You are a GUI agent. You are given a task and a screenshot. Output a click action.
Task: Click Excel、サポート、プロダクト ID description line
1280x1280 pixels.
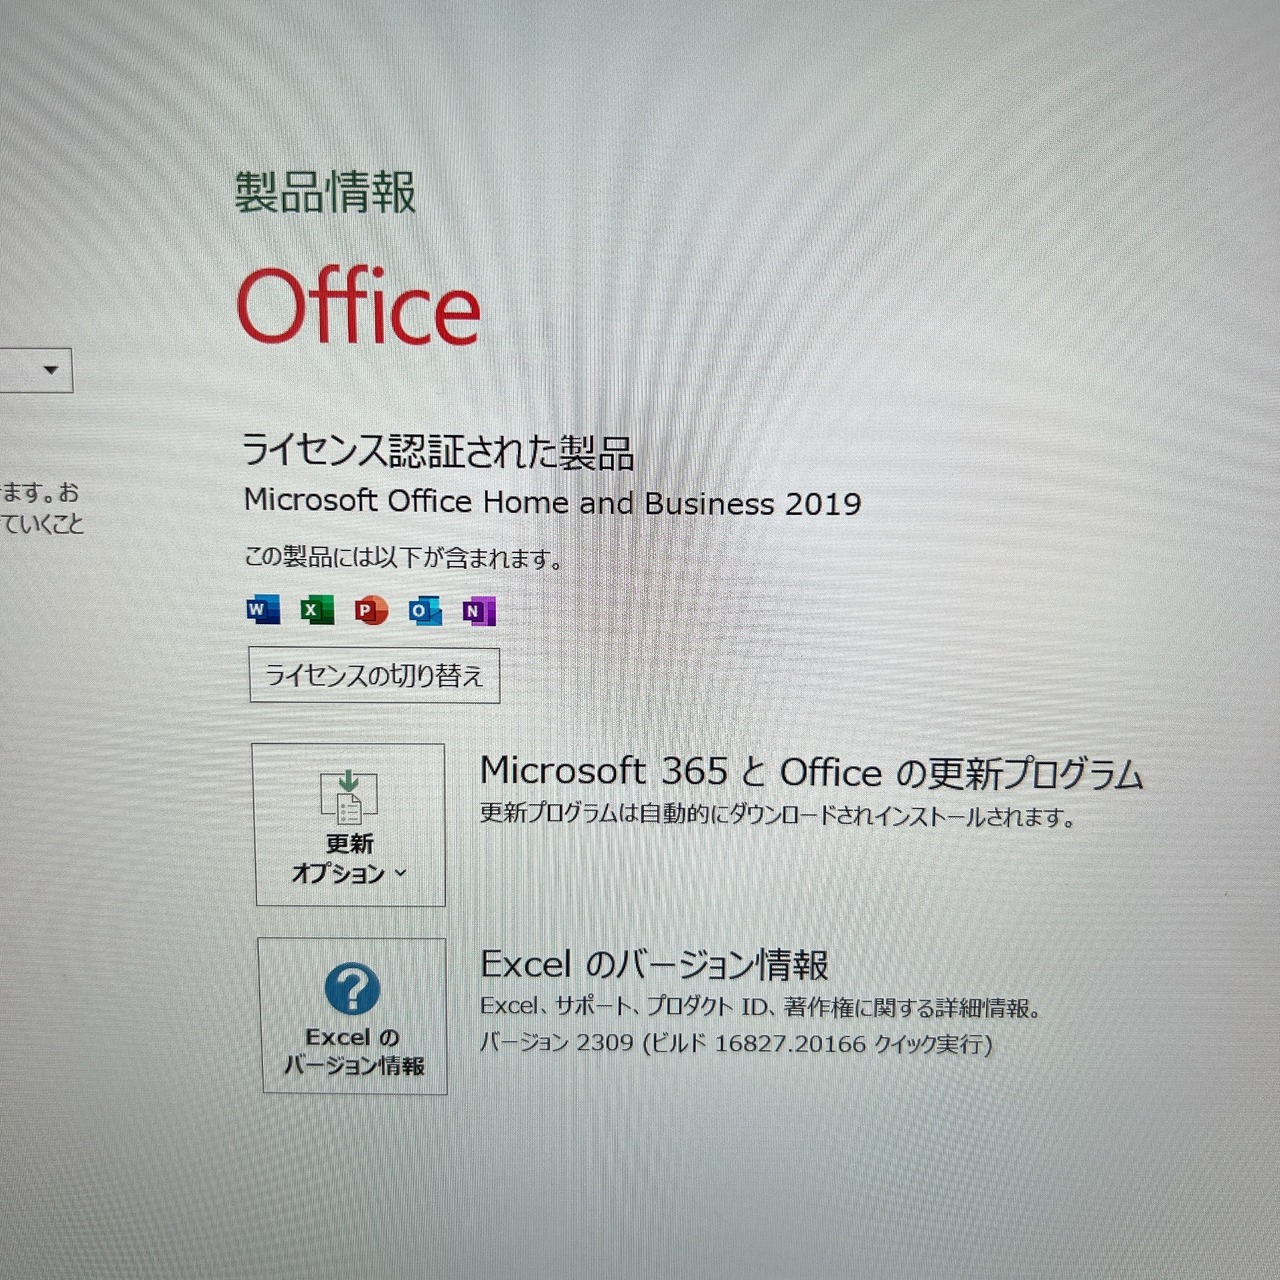coord(761,1007)
